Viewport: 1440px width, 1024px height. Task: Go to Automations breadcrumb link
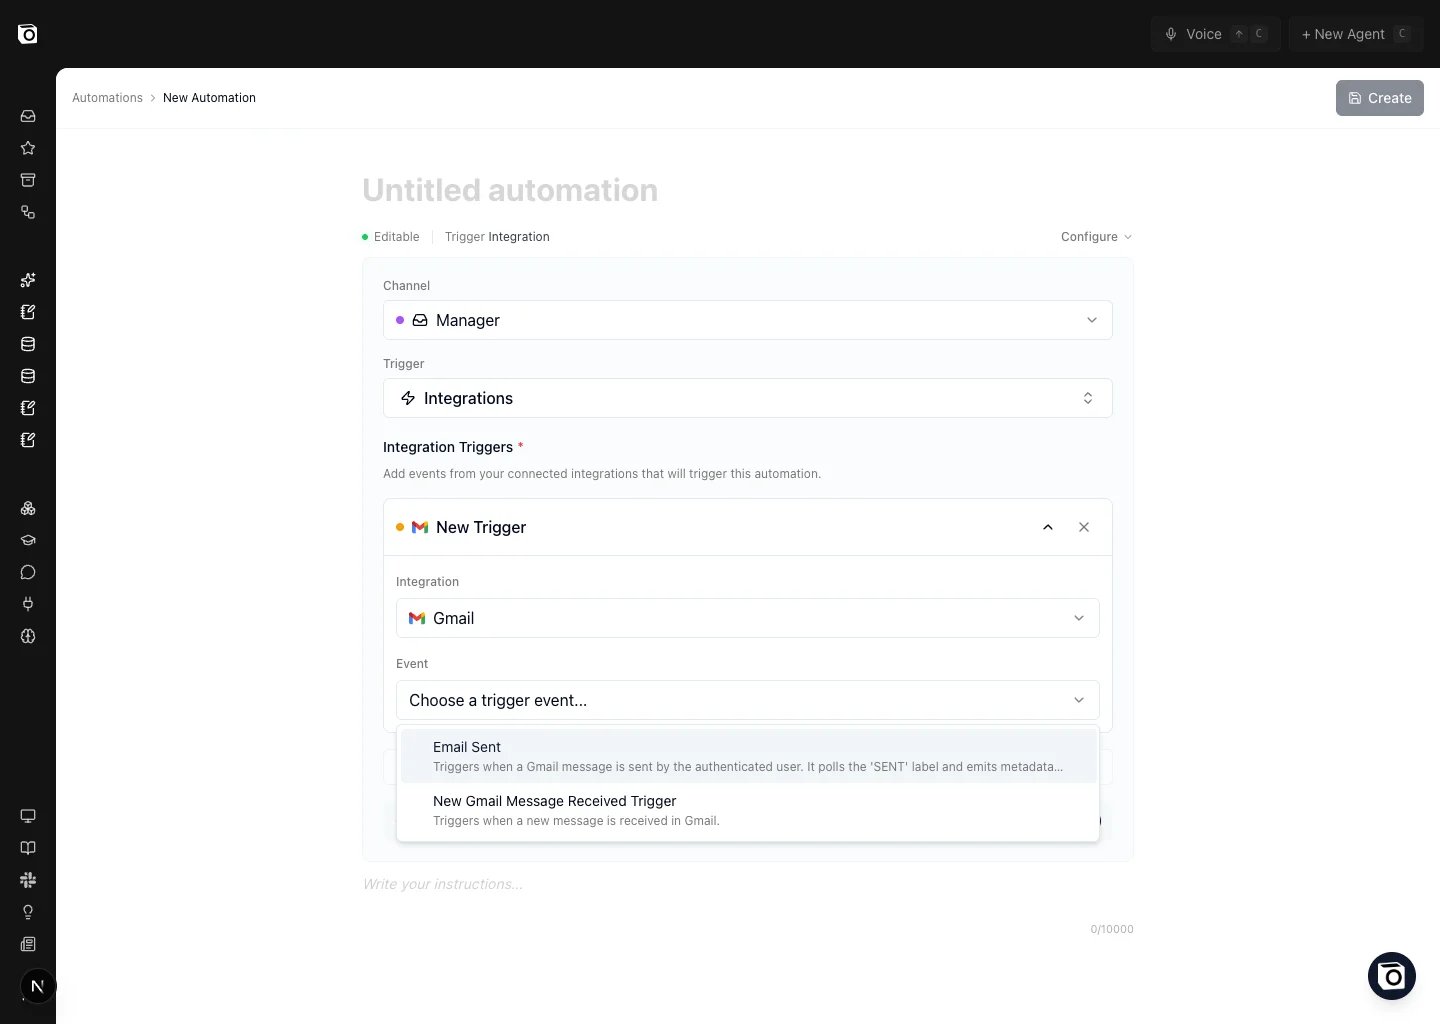[x=107, y=98]
